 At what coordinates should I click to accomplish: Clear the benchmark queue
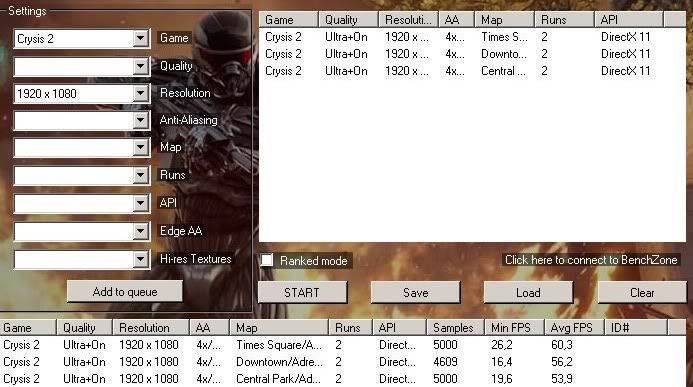(642, 292)
